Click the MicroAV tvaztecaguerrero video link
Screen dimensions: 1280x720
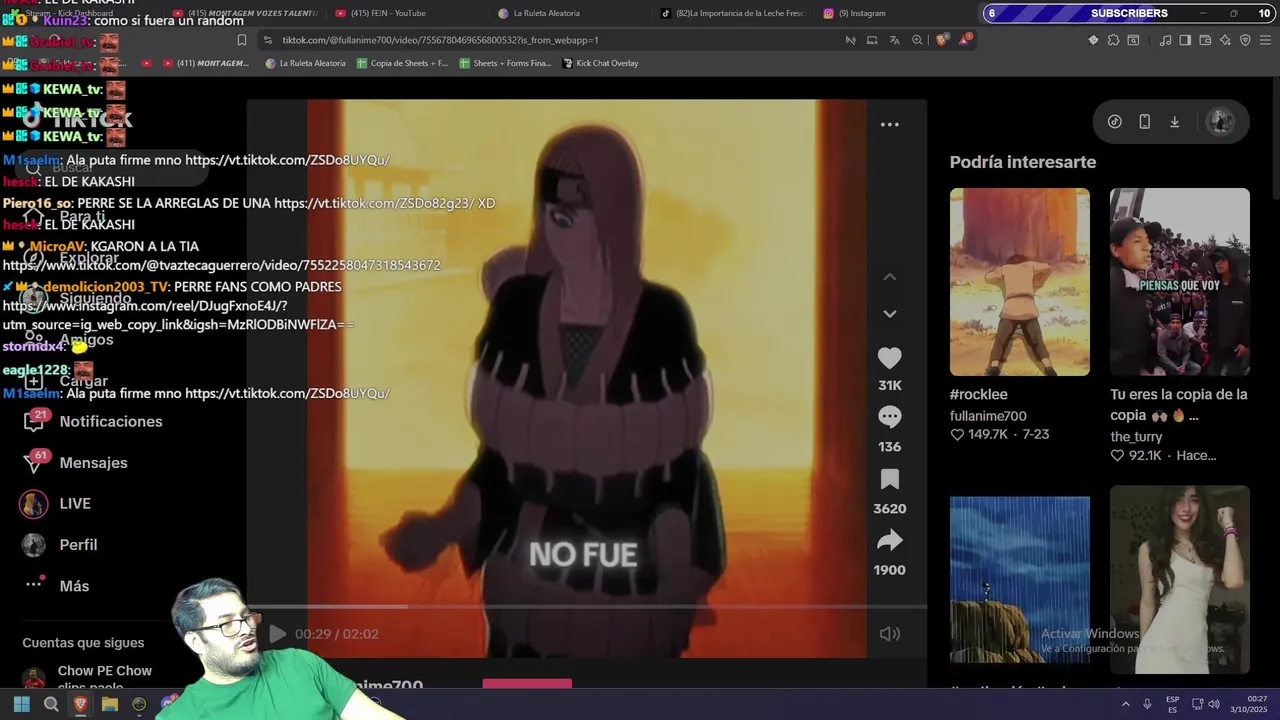tap(221, 265)
